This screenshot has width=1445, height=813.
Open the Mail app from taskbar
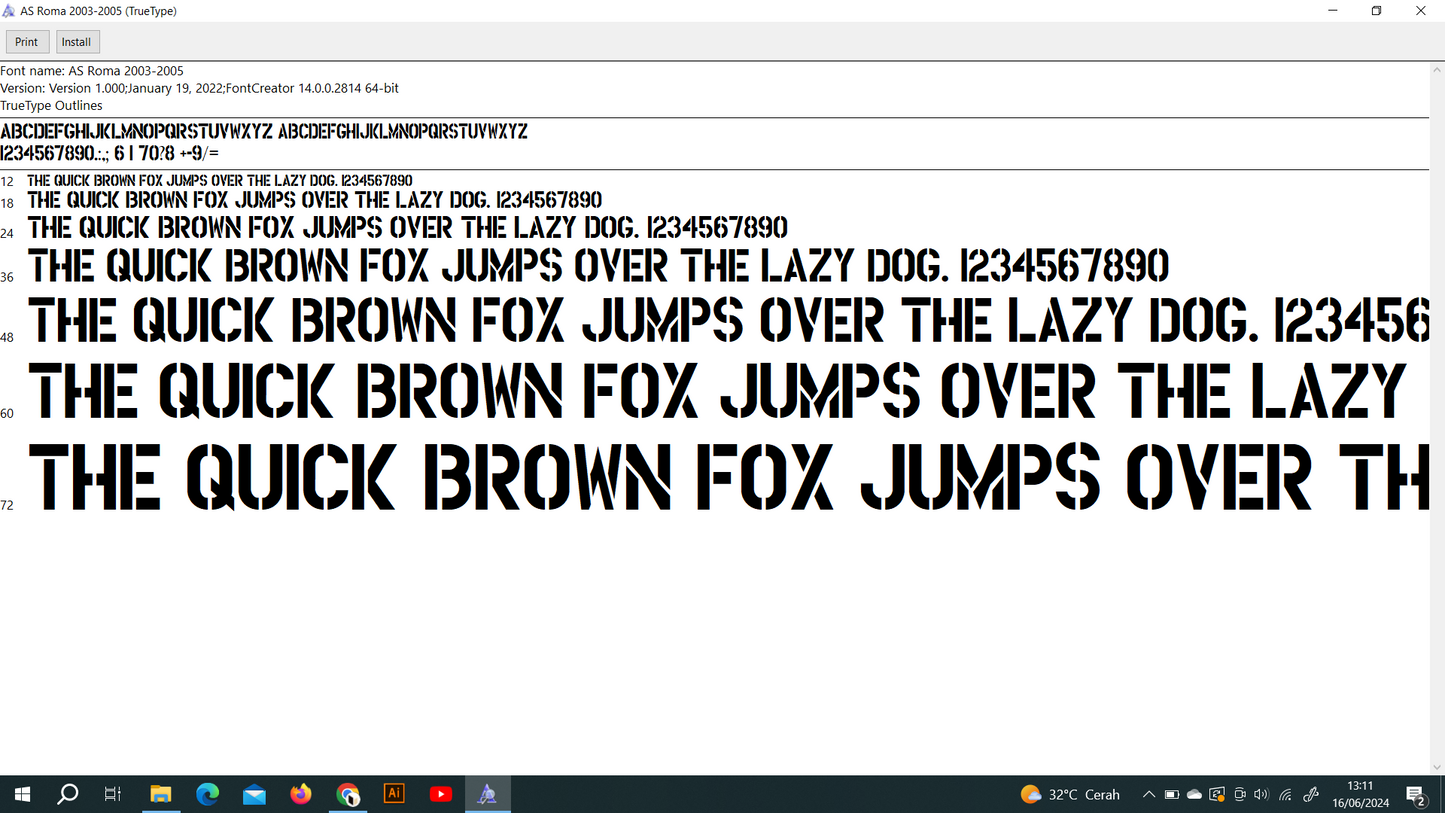click(x=254, y=793)
